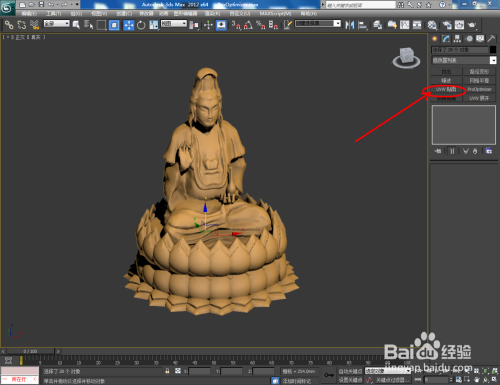The image size is (500, 385).
Task: Open the 视图(V) Views menu
Action: tap(99, 14)
